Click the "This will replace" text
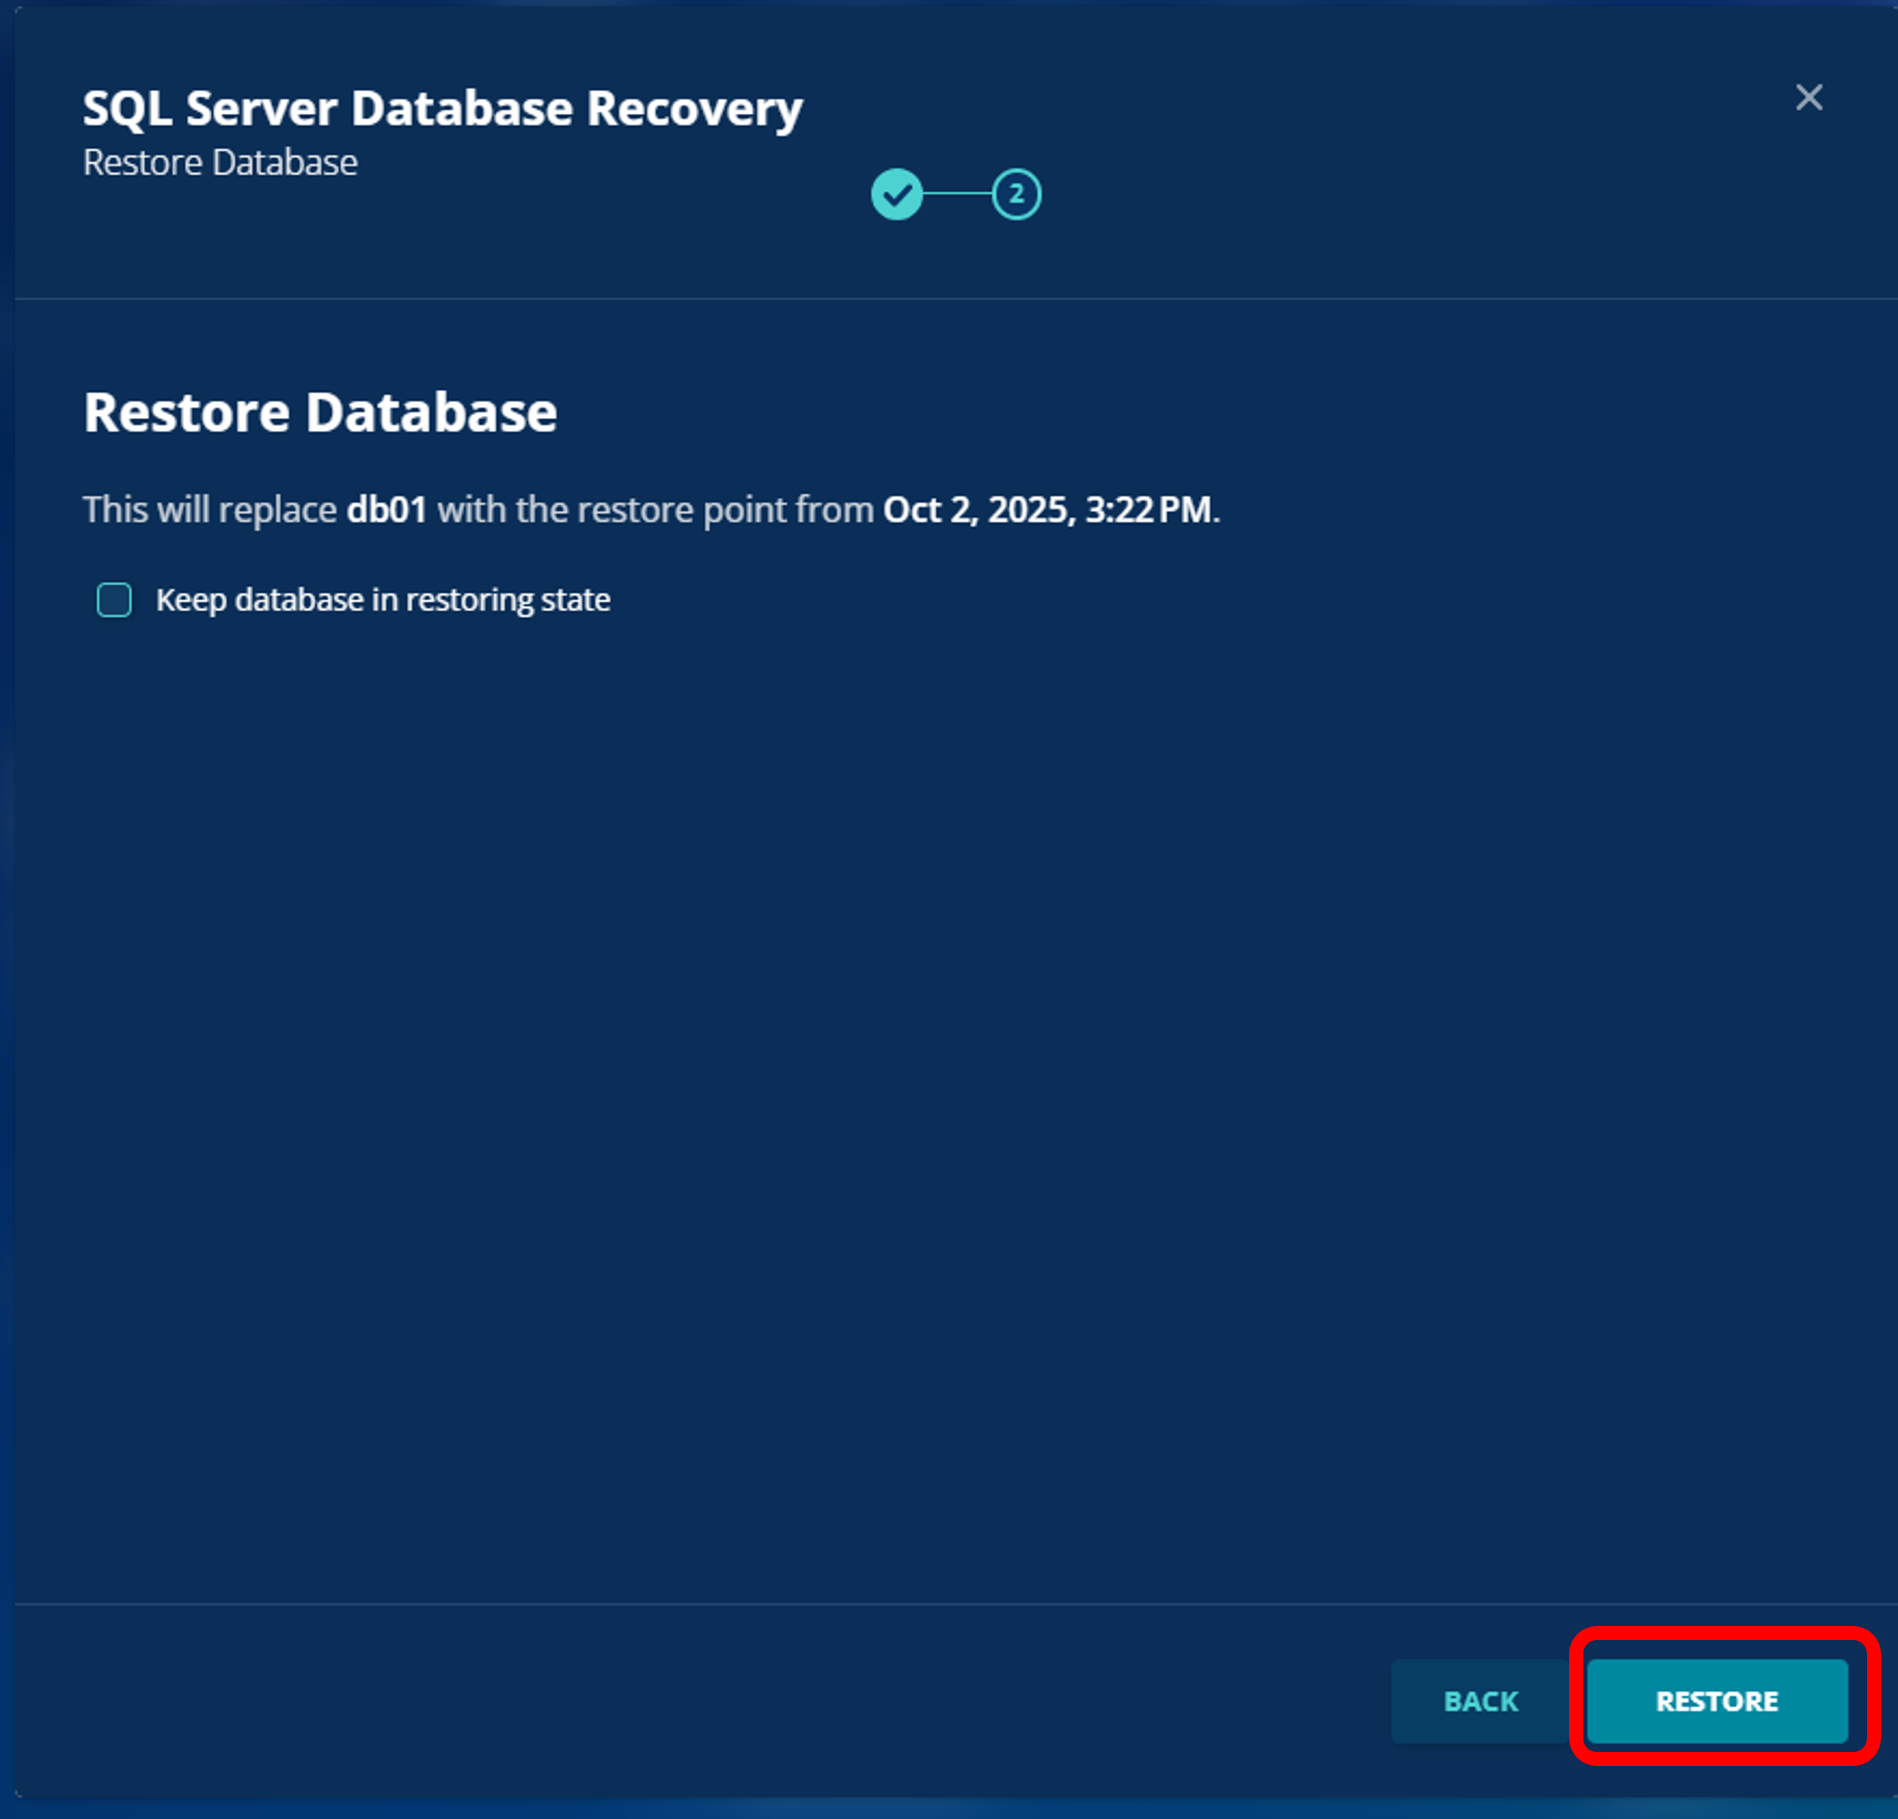Viewport: 1898px width, 1819px height. click(210, 510)
